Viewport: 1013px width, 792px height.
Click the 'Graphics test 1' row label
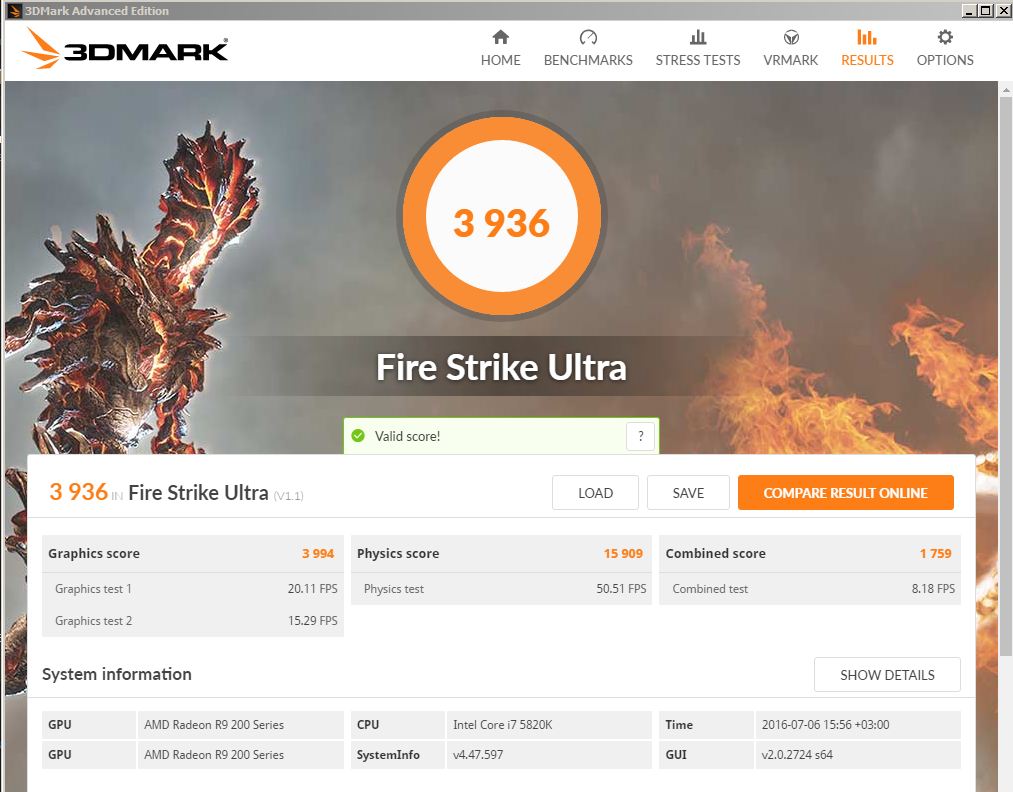point(93,589)
